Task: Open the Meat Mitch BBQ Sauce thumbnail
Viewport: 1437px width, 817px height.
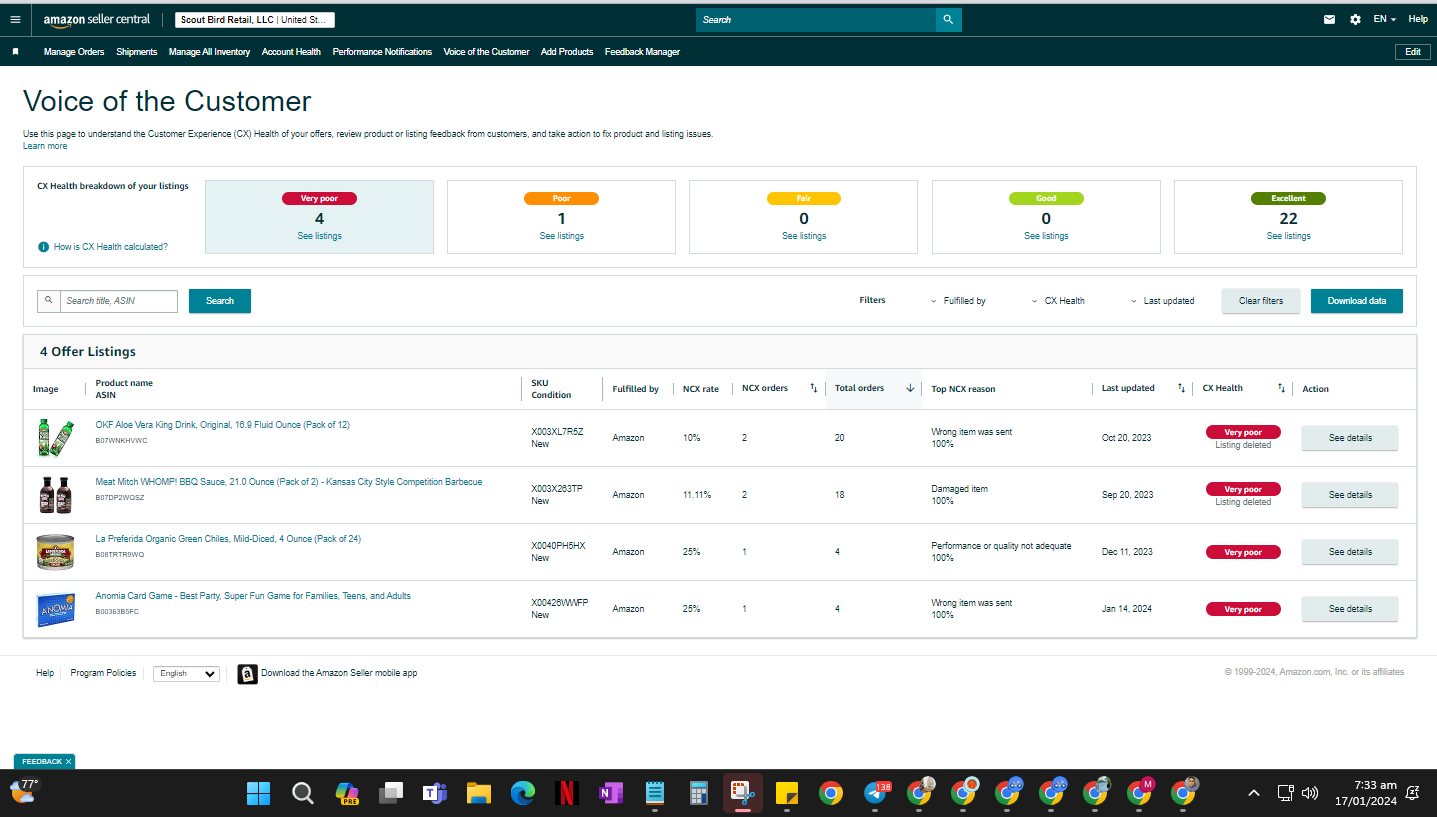Action: coord(55,495)
